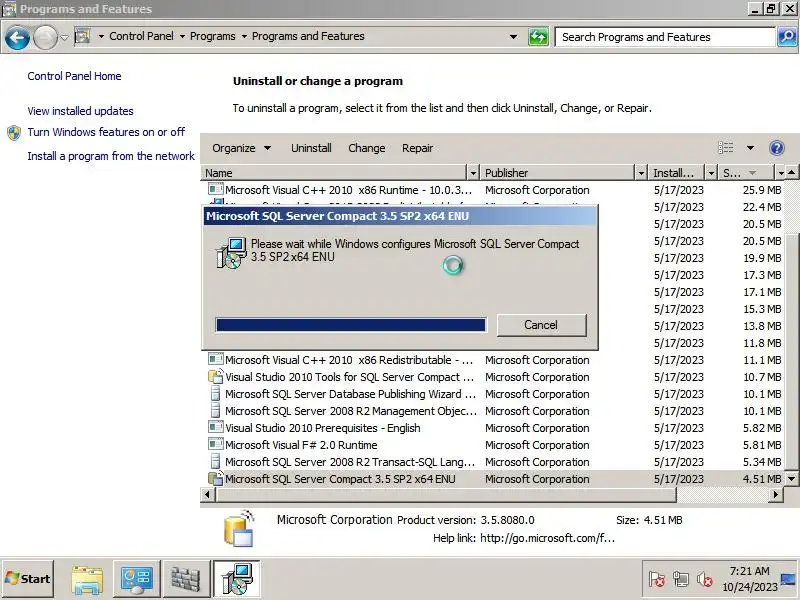Select Visual C++ 2010 x86 Redistributable row
Image resolution: width=800 pixels, height=600 pixels.
(494, 360)
